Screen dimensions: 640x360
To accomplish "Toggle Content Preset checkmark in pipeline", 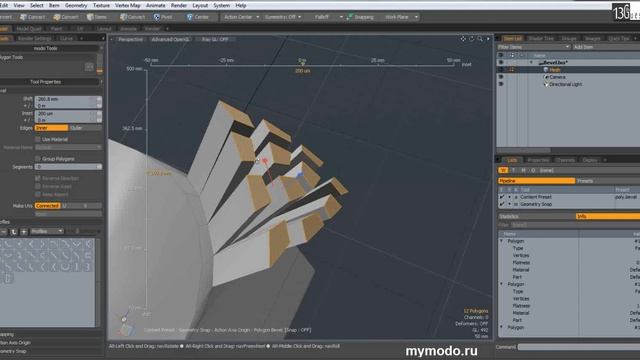I will pyautogui.click(x=502, y=197).
